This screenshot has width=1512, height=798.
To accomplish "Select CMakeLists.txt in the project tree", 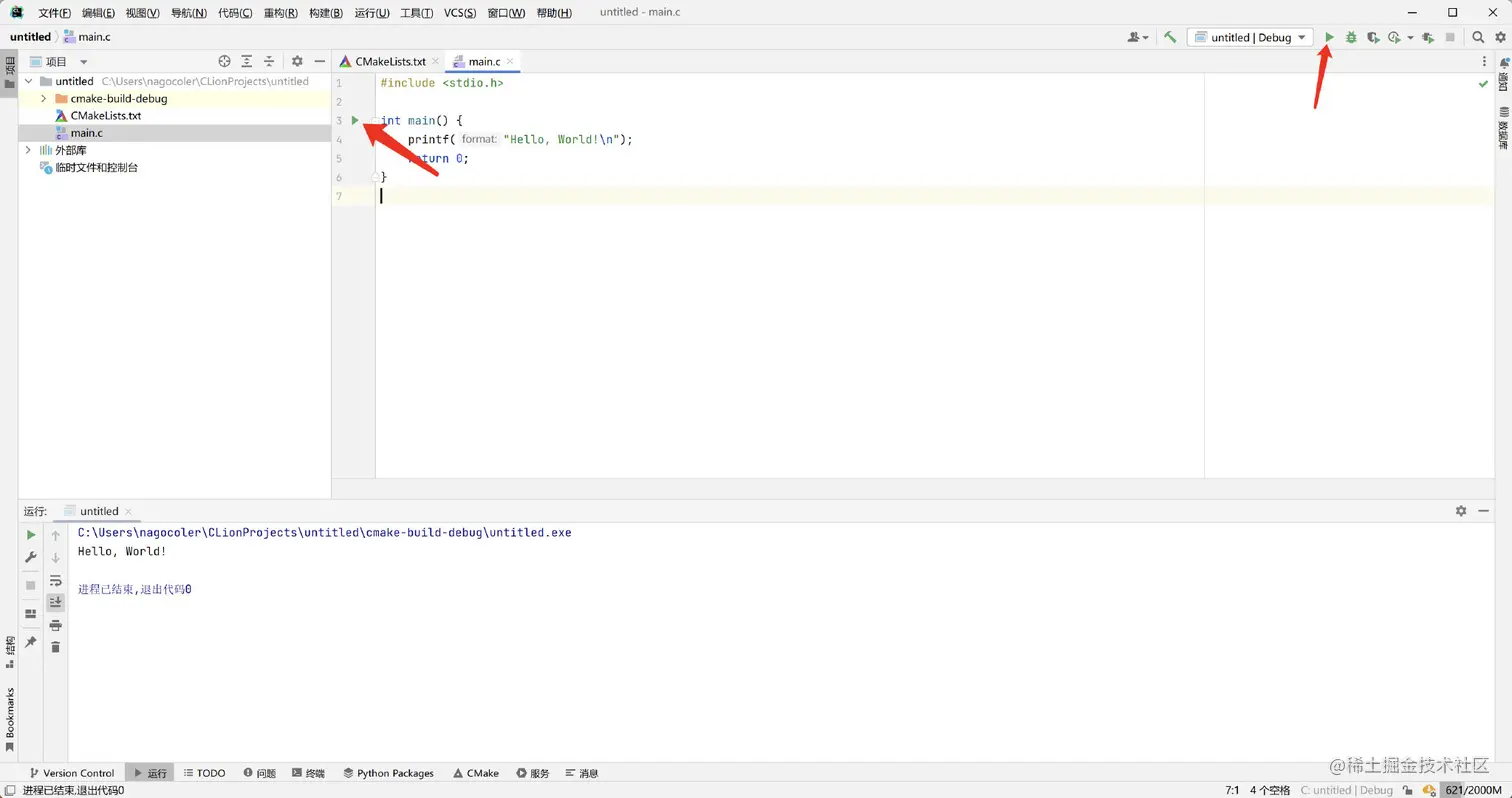I will [106, 116].
